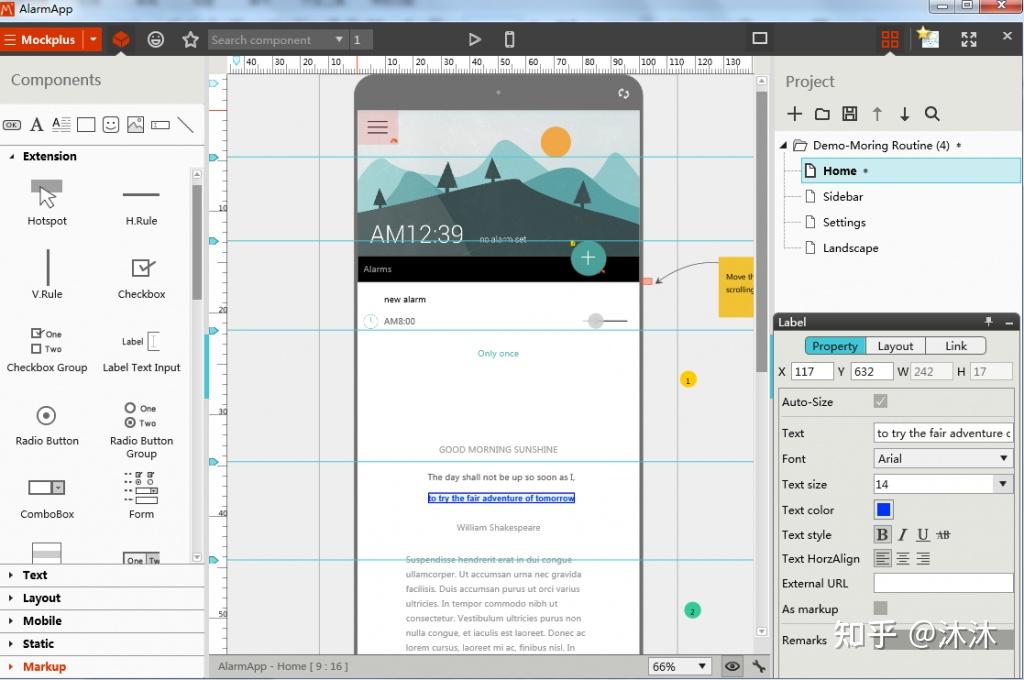This screenshot has width=1024, height=680.
Task: Switch to the Property tab
Action: [x=835, y=346]
